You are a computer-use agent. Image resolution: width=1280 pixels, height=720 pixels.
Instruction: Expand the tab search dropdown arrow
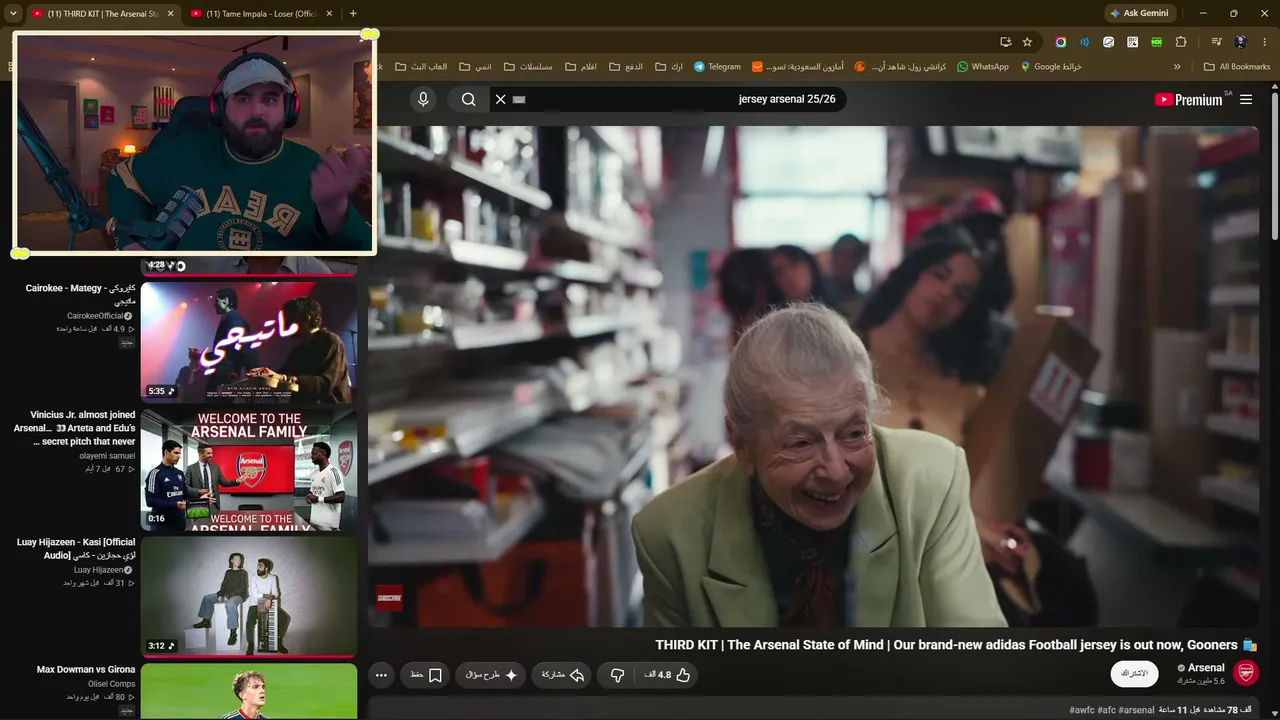pos(12,14)
